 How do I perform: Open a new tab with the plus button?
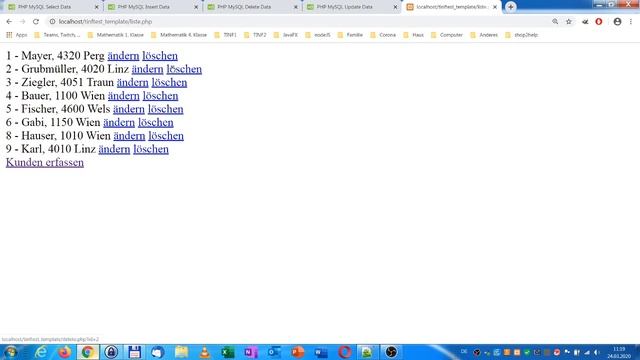[510, 7]
